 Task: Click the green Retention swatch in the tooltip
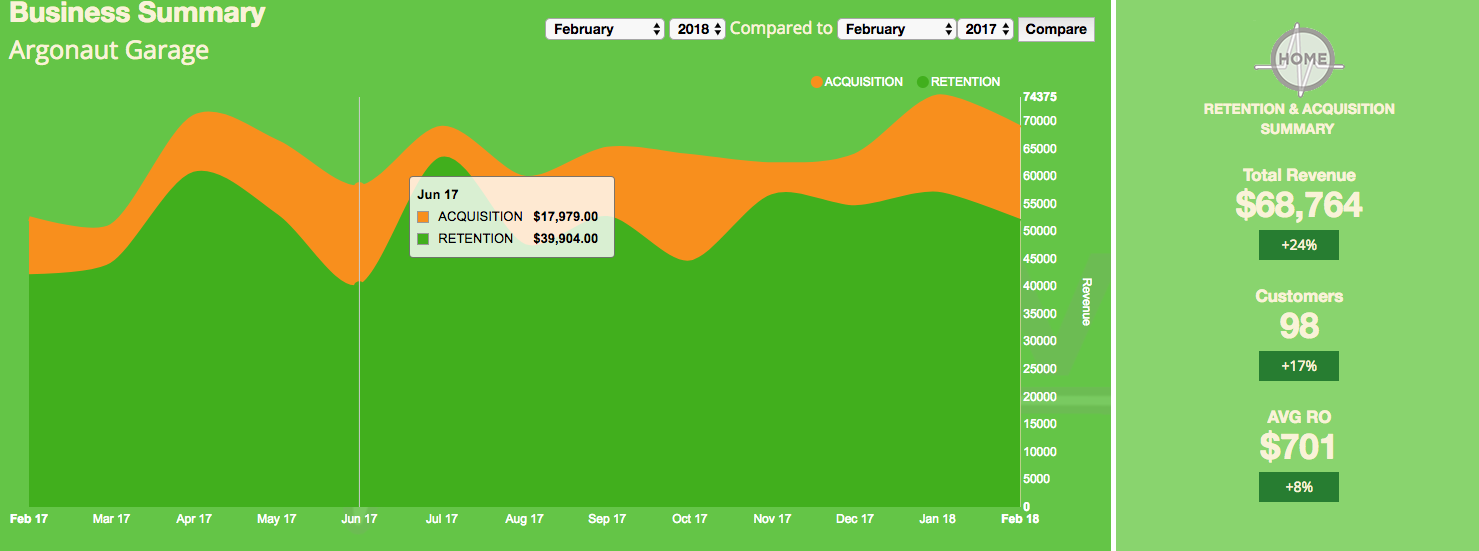(424, 239)
